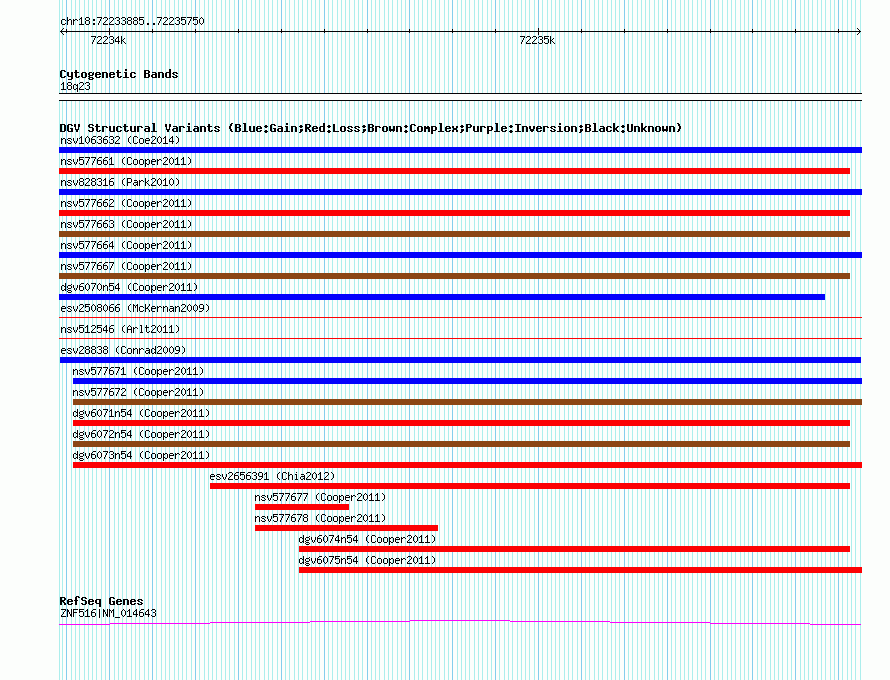Select the red bar of nsv577661
Screen dimensions: 890x680
pos(454,171)
